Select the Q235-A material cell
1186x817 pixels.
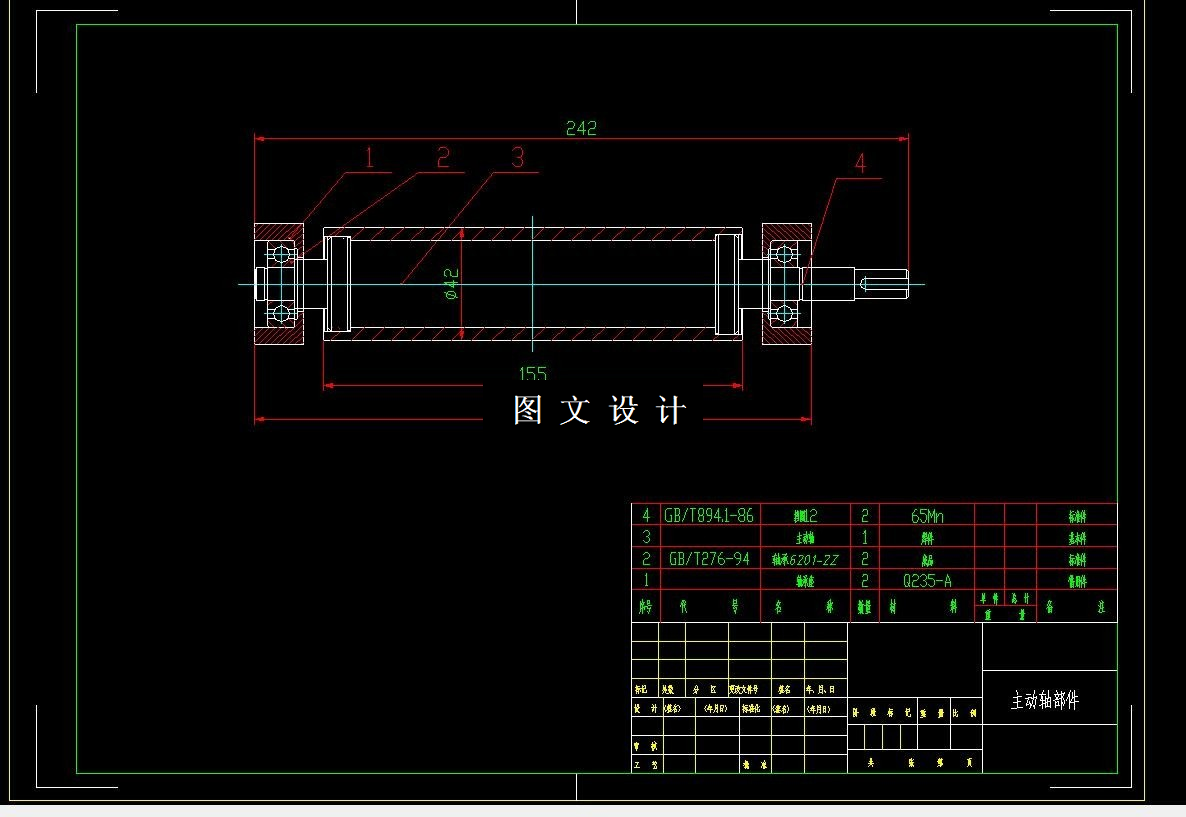pos(927,581)
